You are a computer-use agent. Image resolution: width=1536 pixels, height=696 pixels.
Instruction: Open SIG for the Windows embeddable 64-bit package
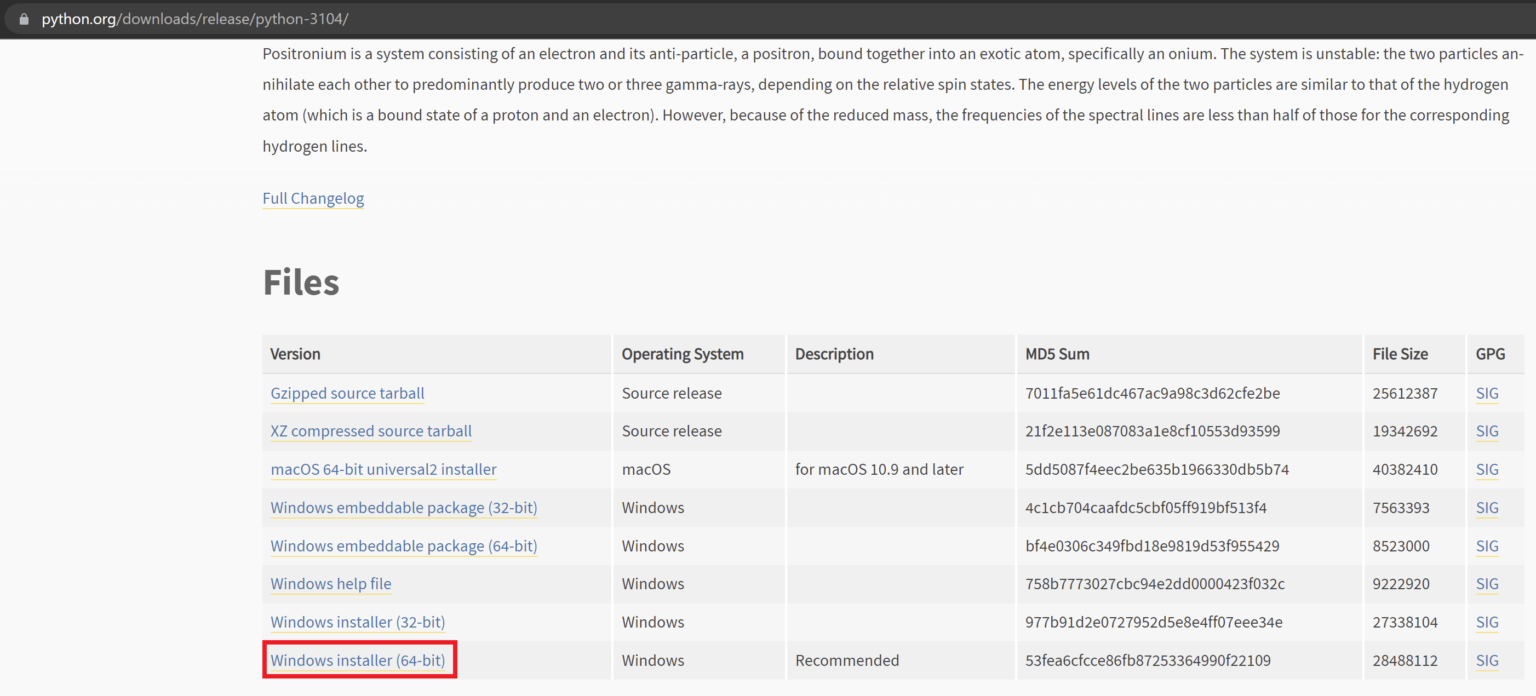pyautogui.click(x=1487, y=546)
